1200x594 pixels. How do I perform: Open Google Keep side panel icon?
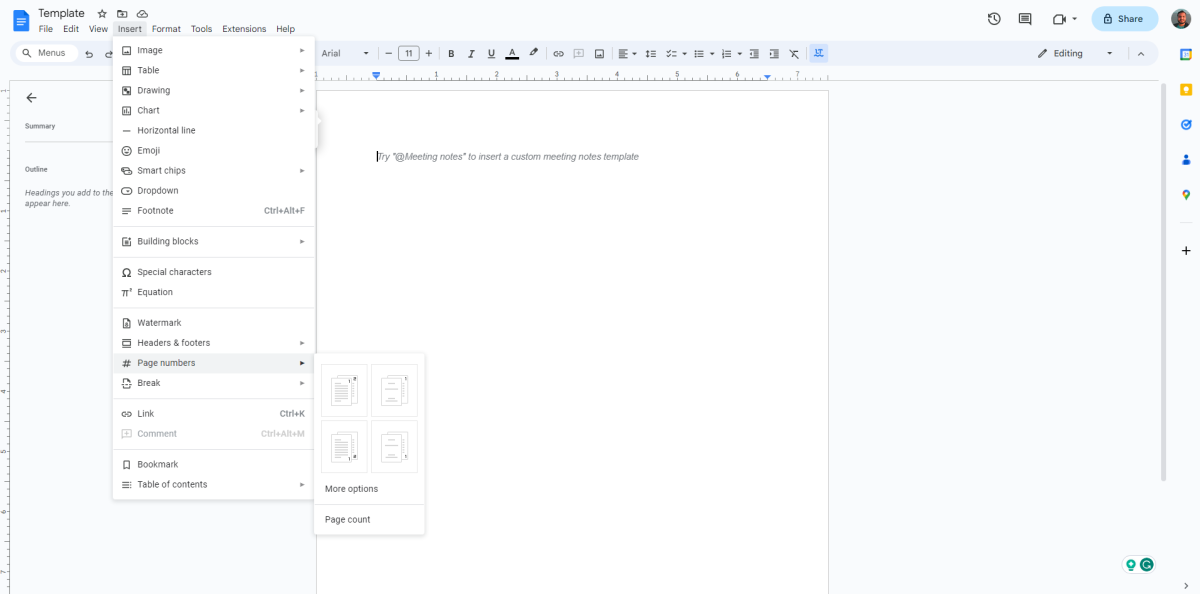(x=1186, y=89)
